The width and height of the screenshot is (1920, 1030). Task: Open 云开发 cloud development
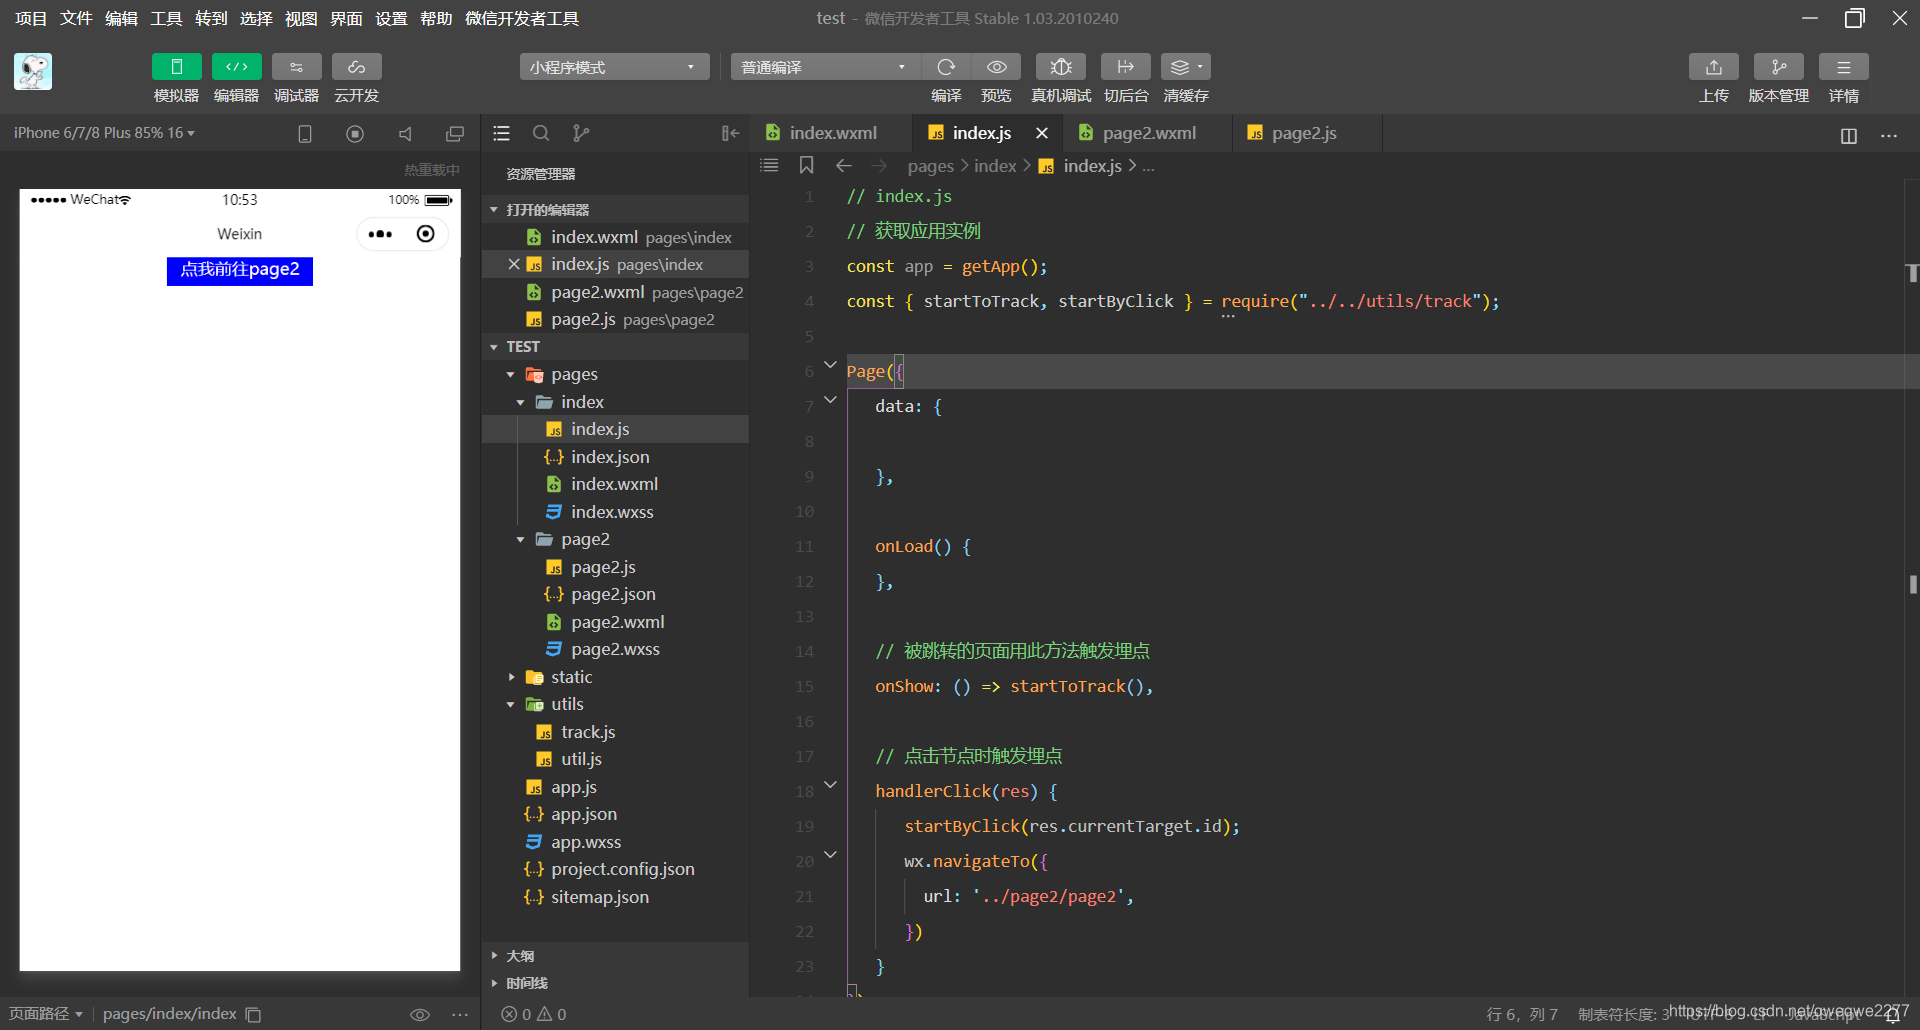(x=356, y=67)
